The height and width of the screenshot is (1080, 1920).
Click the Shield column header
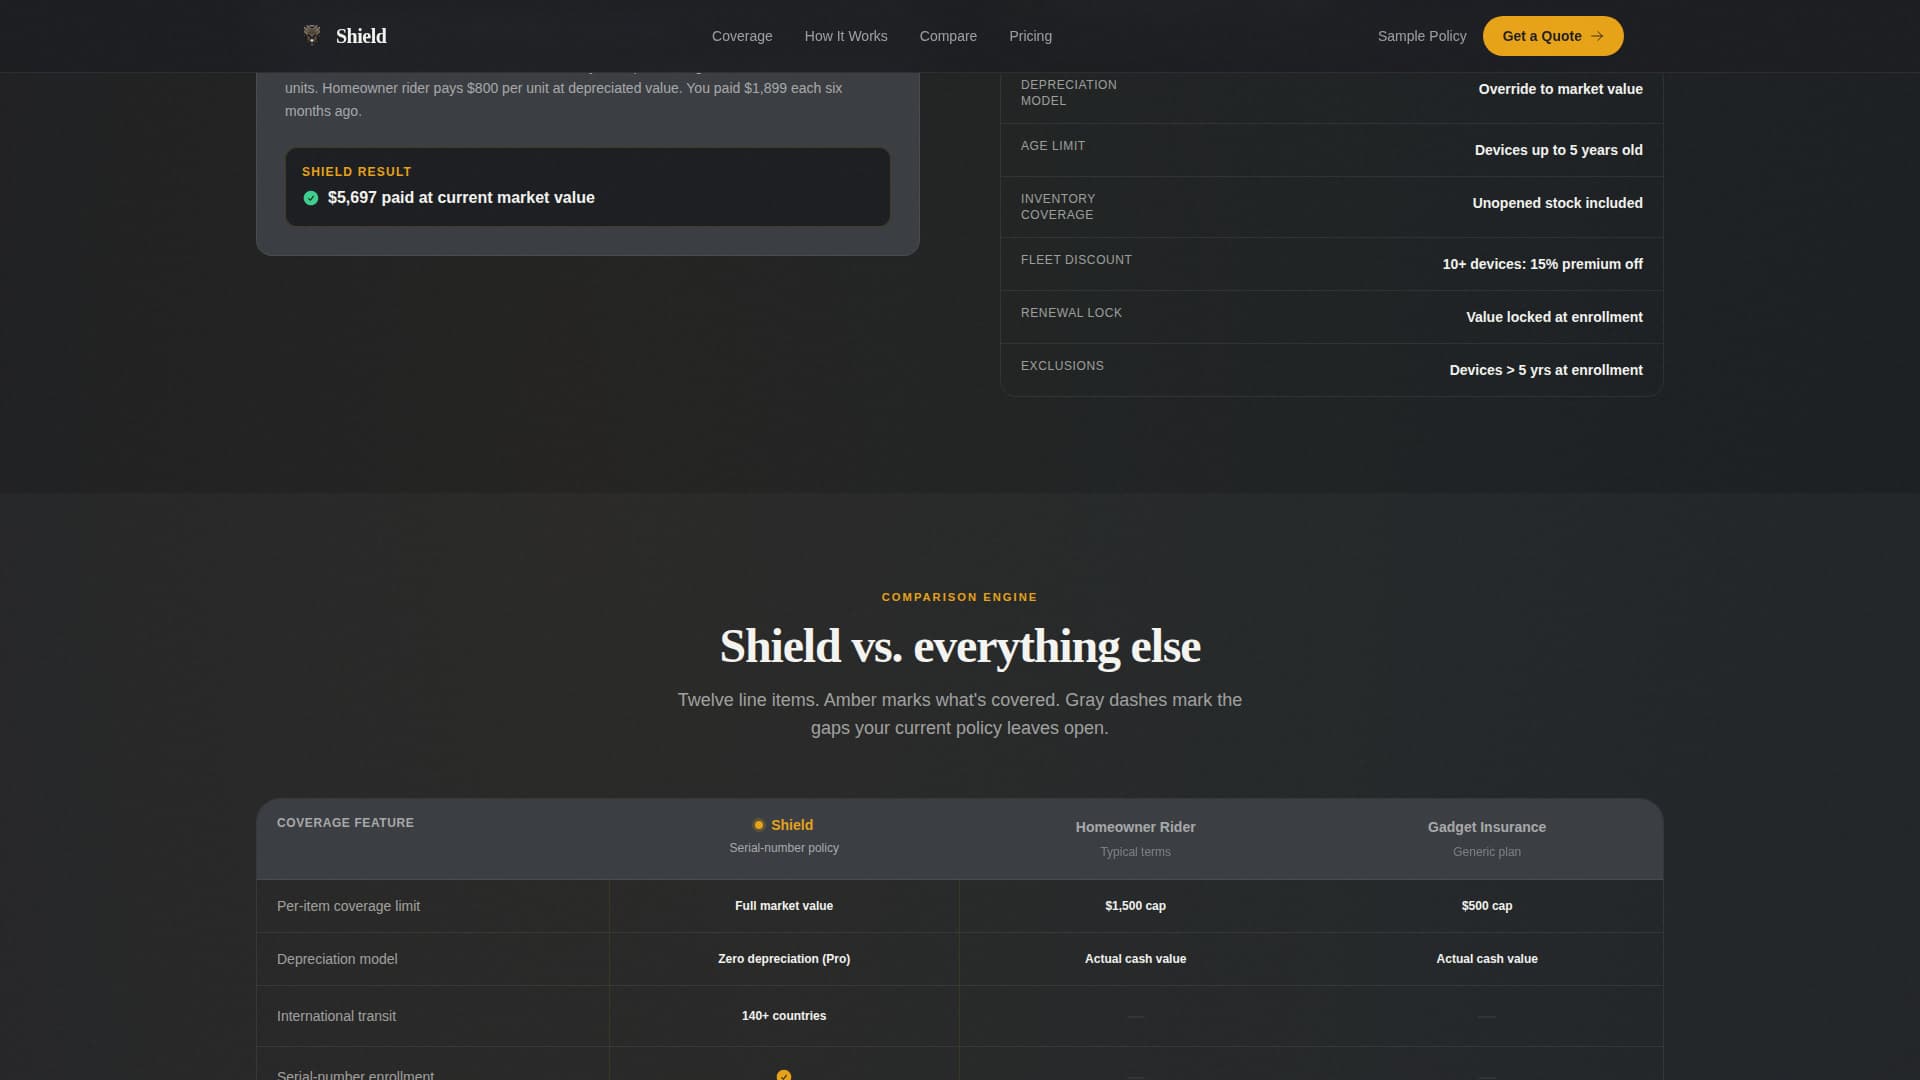pos(792,825)
